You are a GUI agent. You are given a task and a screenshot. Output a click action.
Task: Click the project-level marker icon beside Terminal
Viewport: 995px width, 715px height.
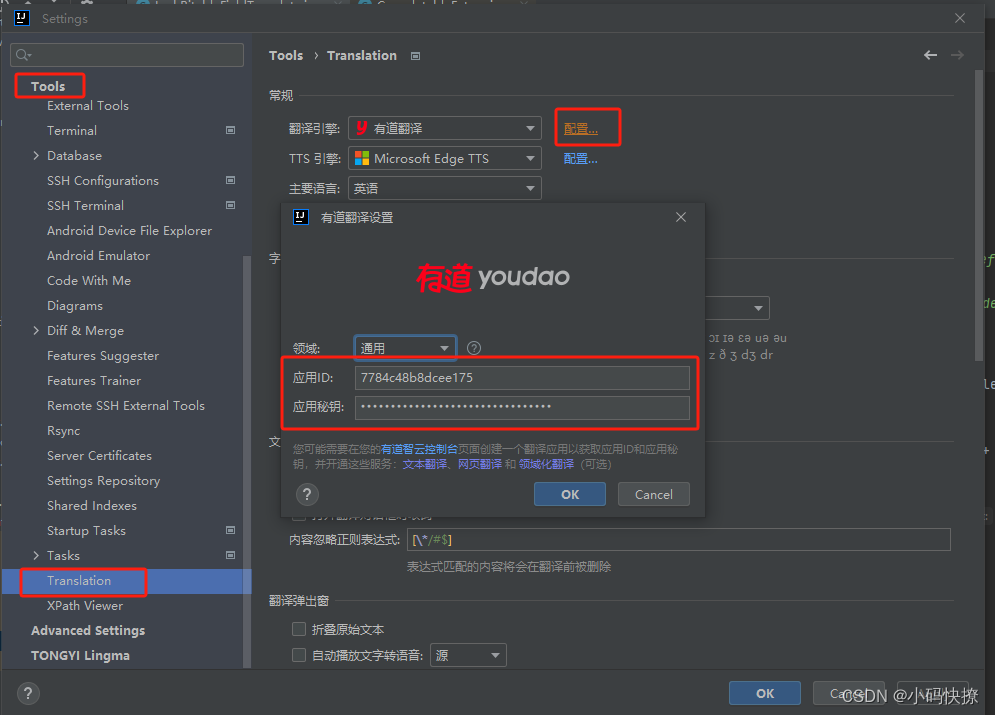[230, 130]
